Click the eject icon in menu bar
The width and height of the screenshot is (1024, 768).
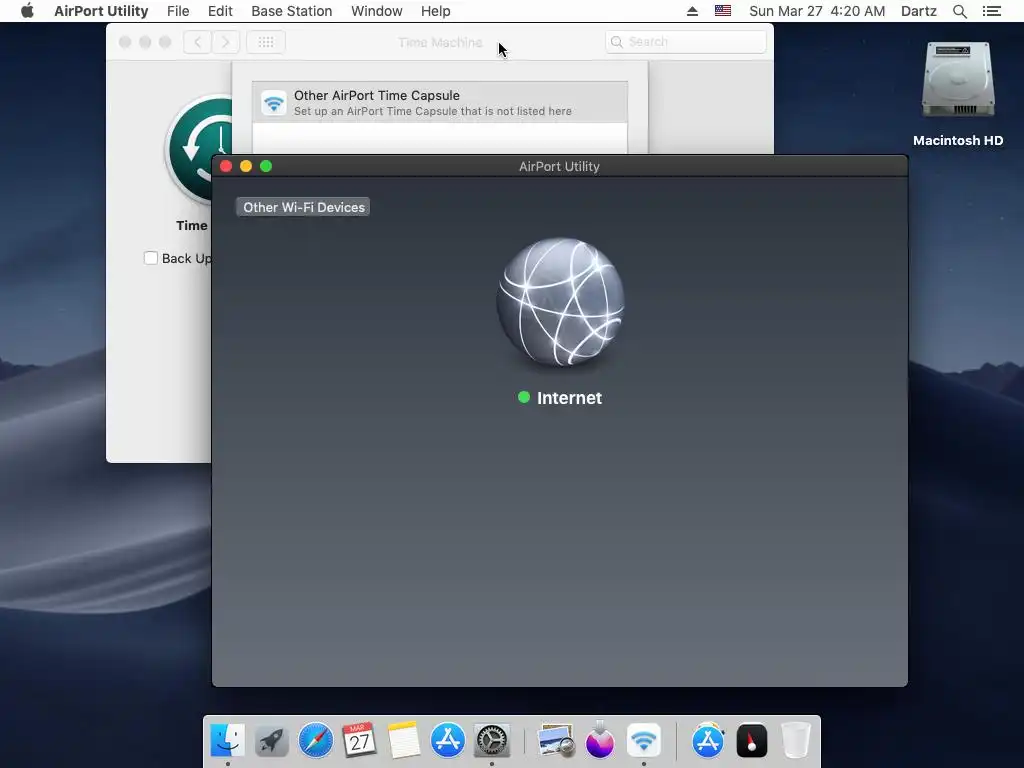click(692, 11)
